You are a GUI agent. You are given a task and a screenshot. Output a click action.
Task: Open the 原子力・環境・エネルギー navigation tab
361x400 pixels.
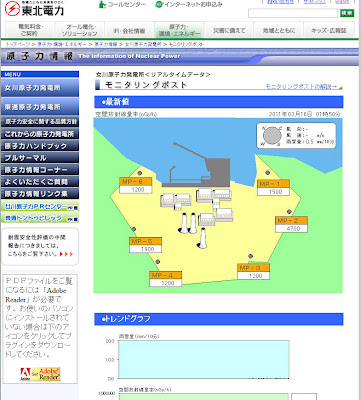179,30
